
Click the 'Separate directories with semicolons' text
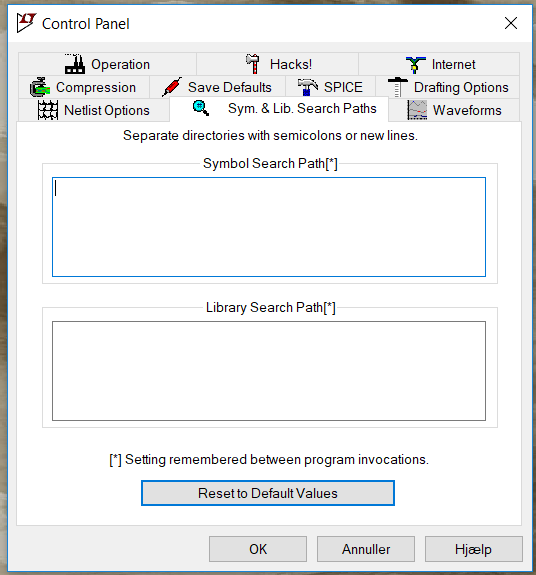[x=270, y=135]
